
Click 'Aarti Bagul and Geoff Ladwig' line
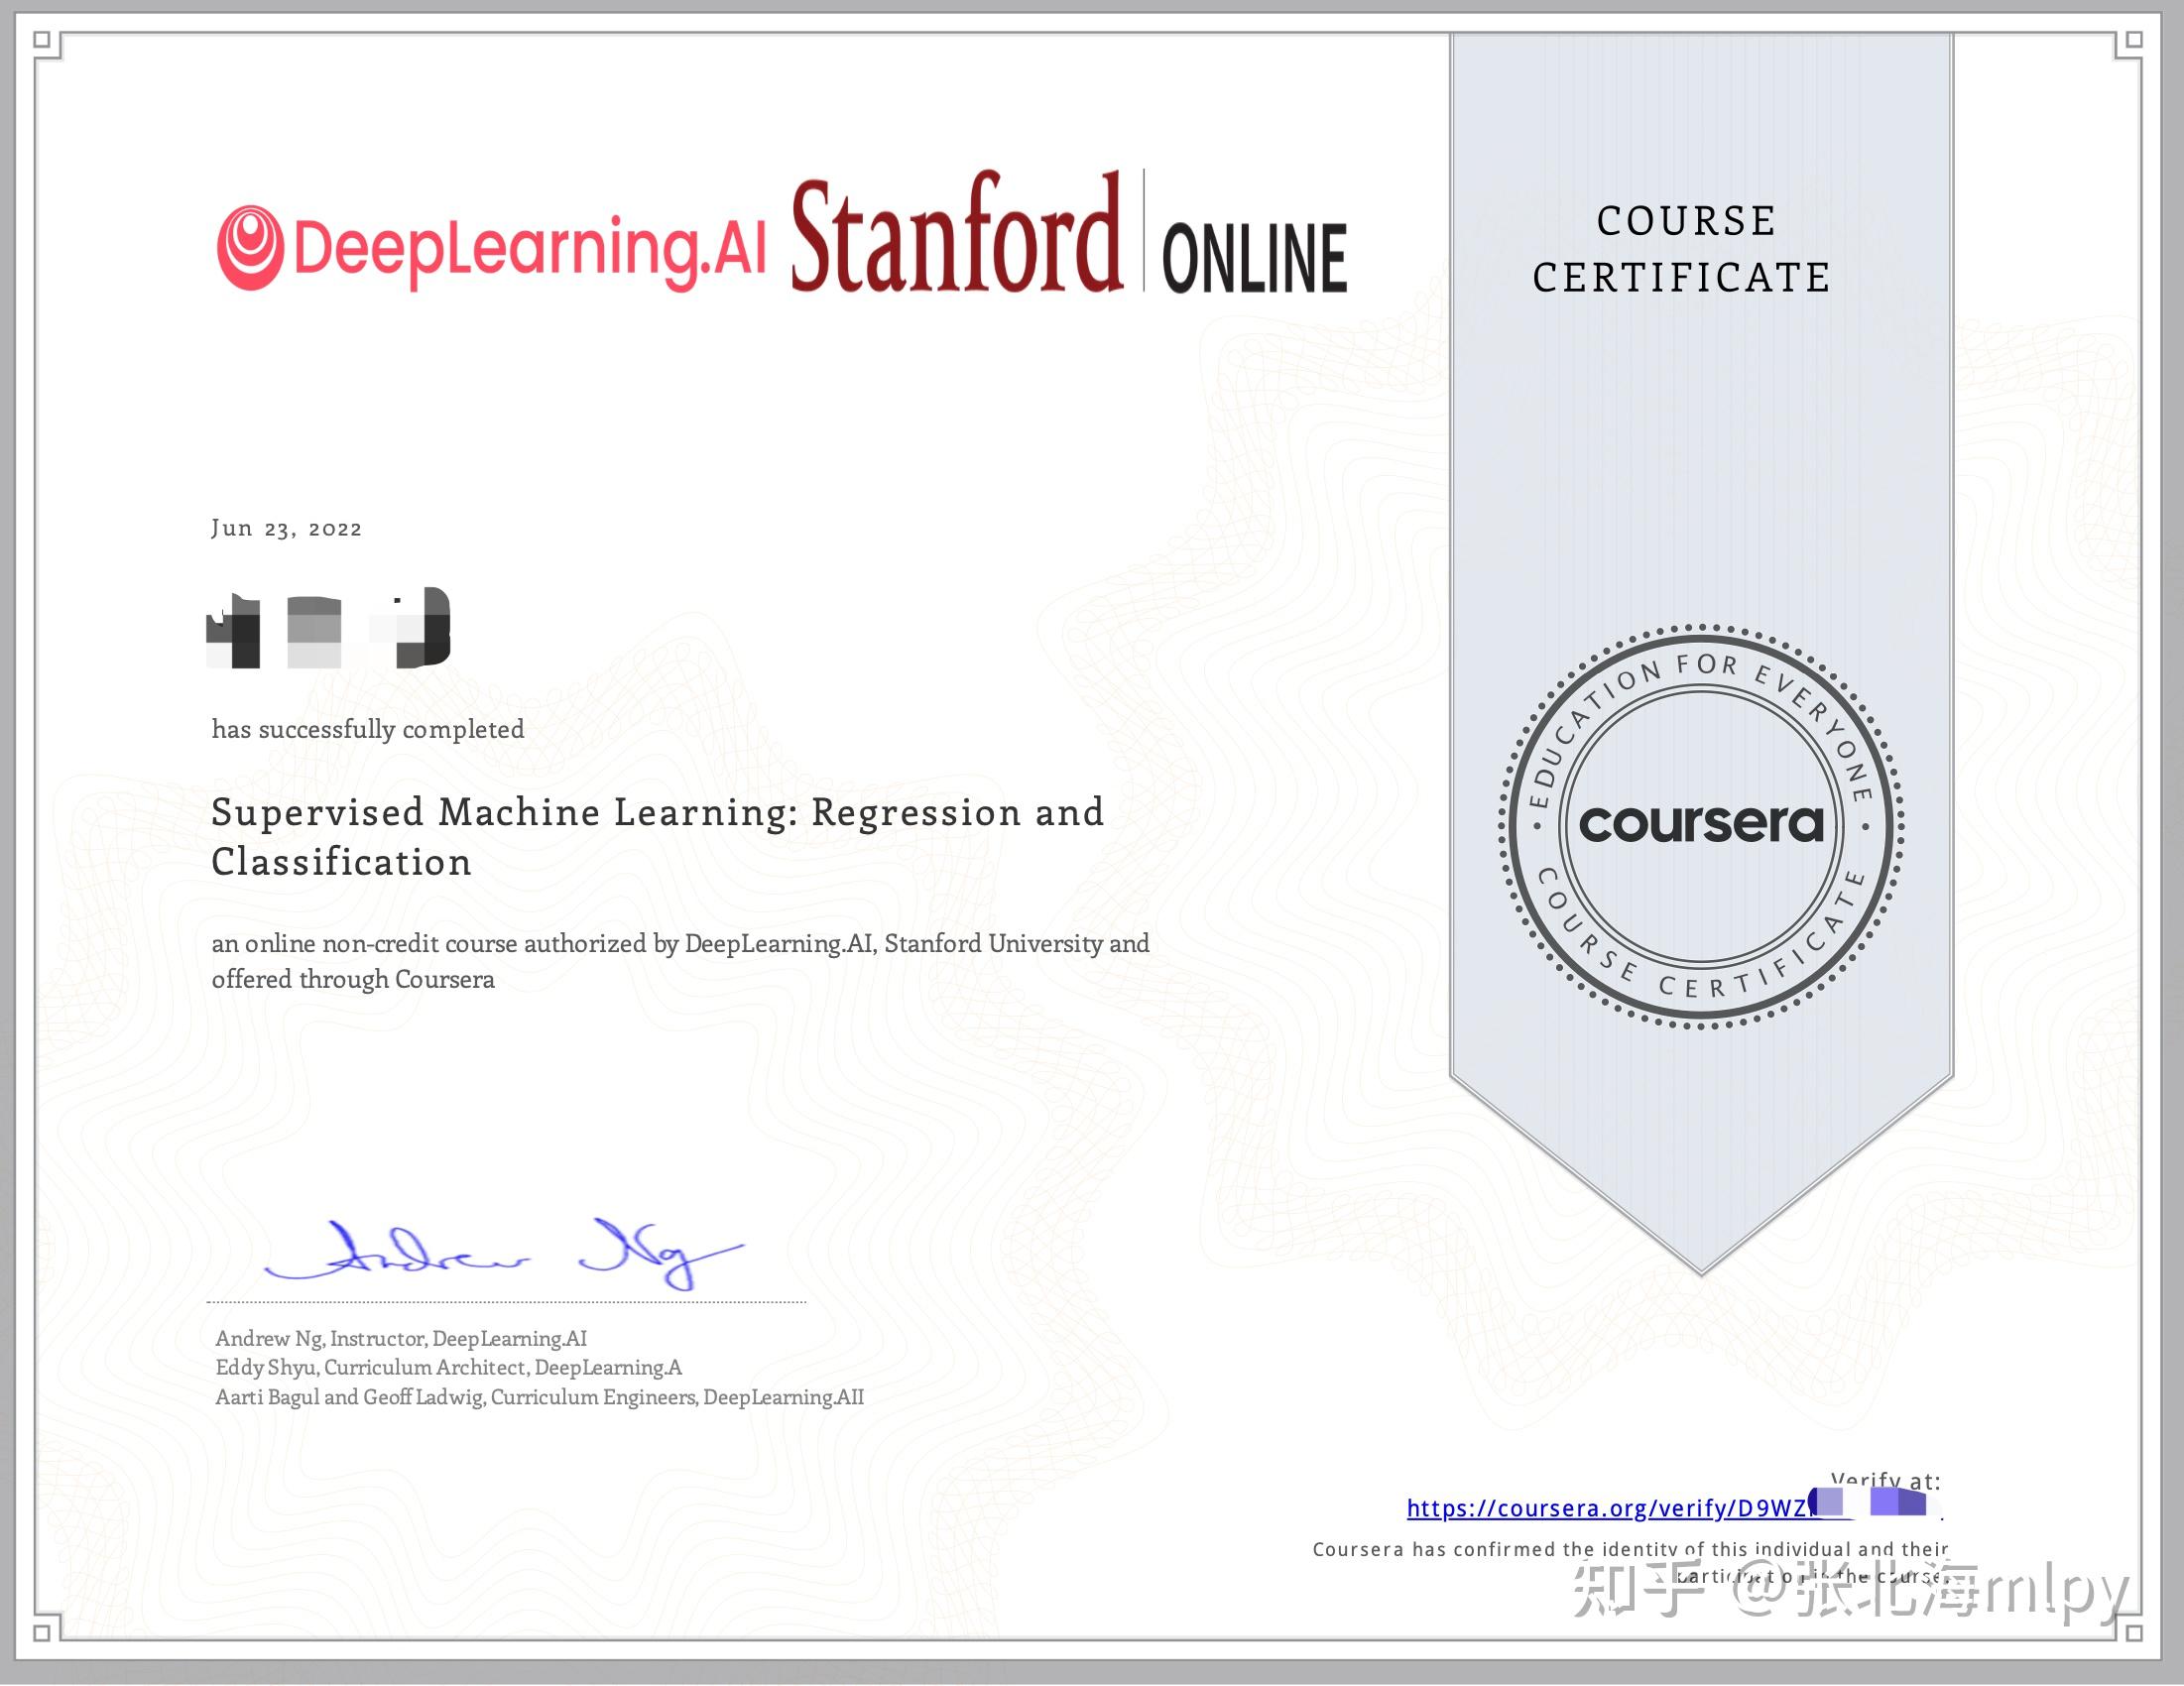539,1397
